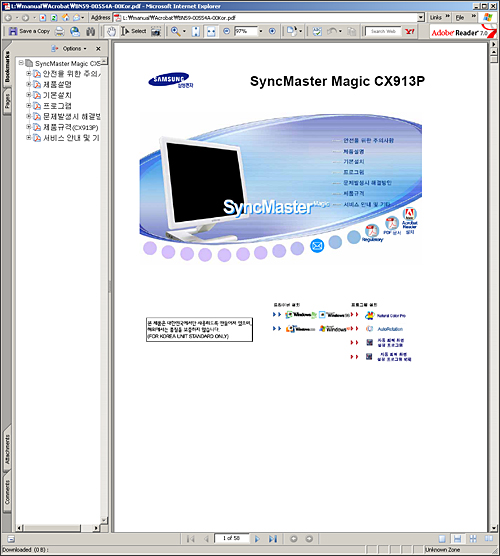Click the 제품설명 link in the banner

coord(354,151)
